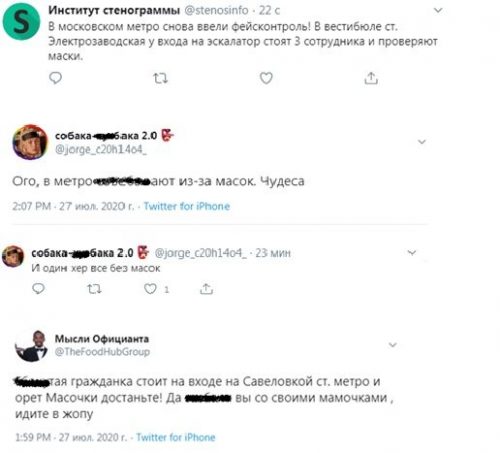Open Twitter for iPhone link at 1:59 PM

pos(176,437)
